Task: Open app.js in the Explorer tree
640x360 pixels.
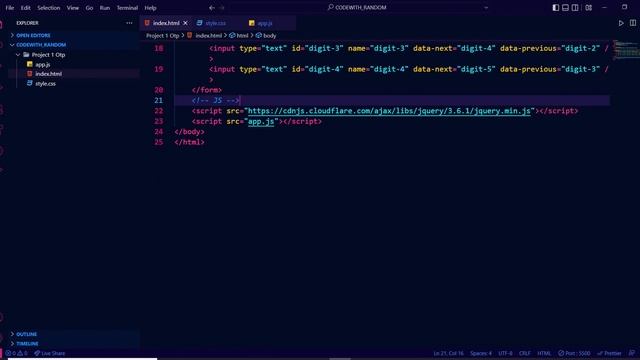Action: (x=42, y=64)
